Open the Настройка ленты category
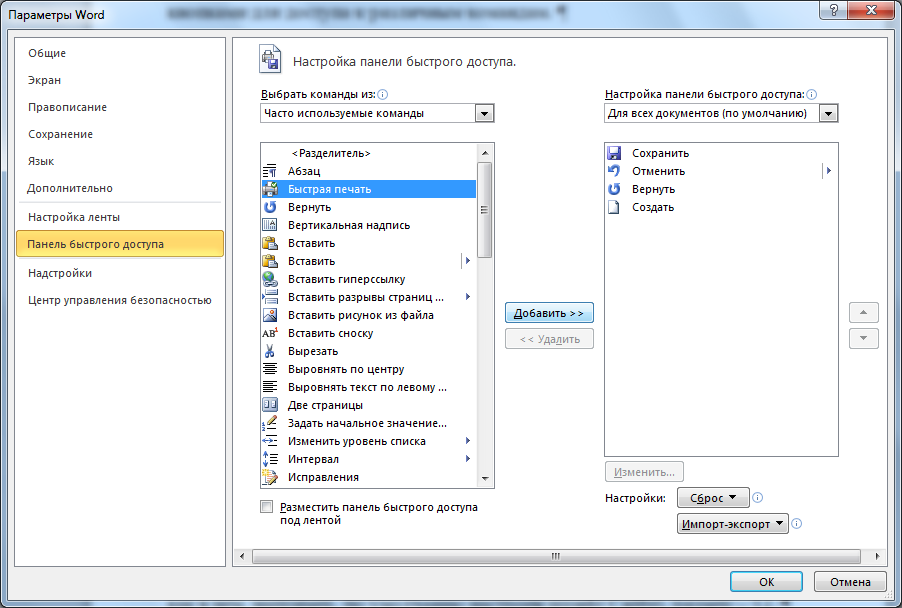902x608 pixels. (x=74, y=217)
